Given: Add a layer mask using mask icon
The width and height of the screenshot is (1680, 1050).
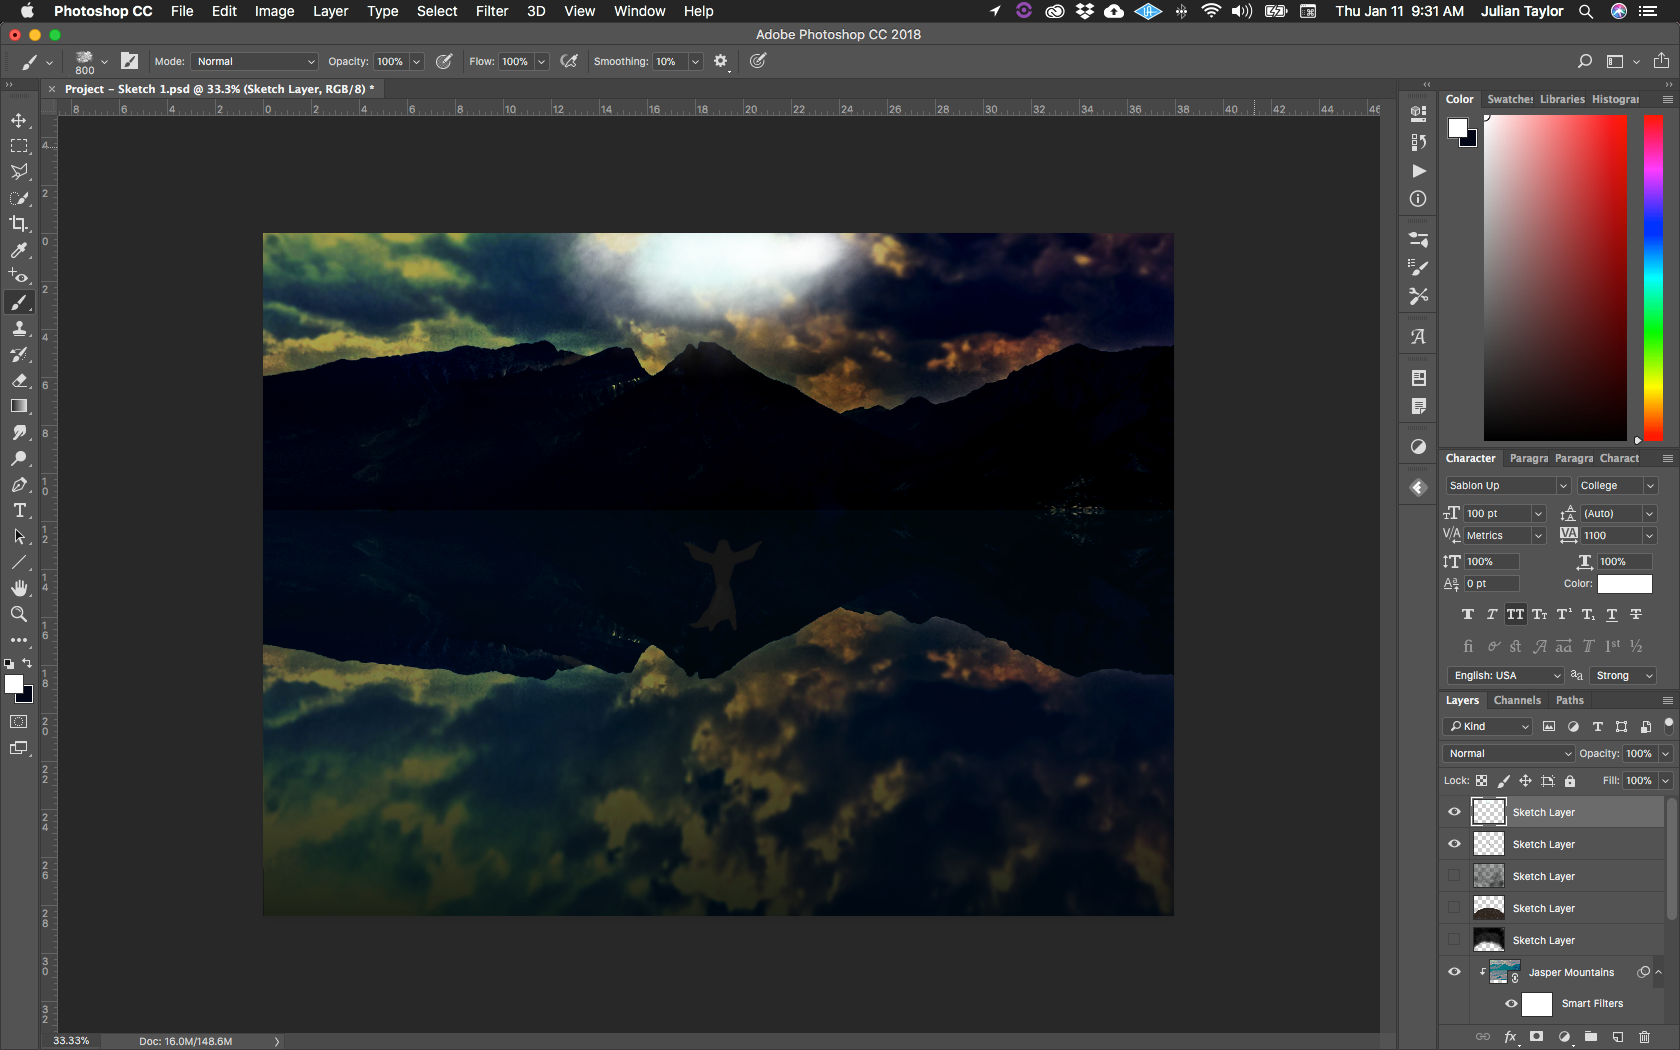Looking at the screenshot, I should click(1537, 1037).
